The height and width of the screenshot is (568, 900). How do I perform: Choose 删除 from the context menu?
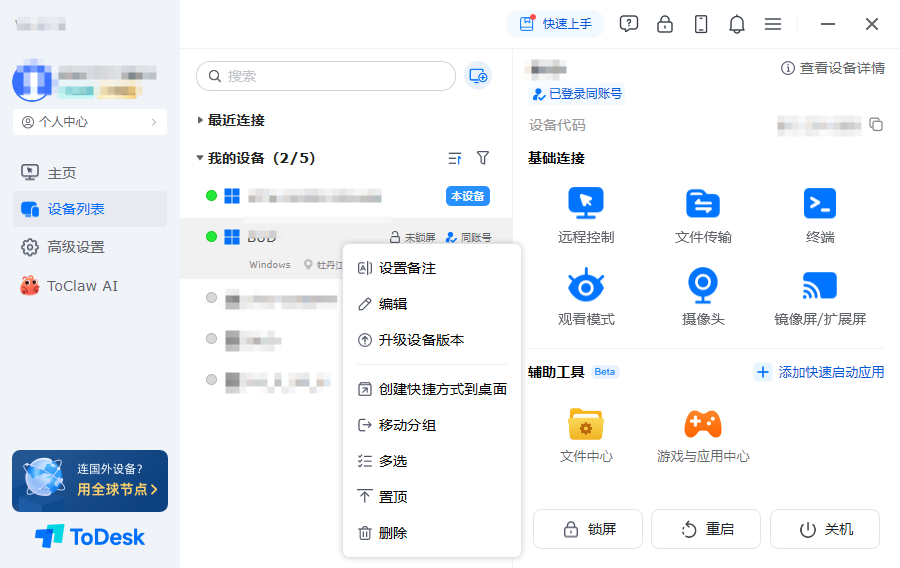click(432, 533)
